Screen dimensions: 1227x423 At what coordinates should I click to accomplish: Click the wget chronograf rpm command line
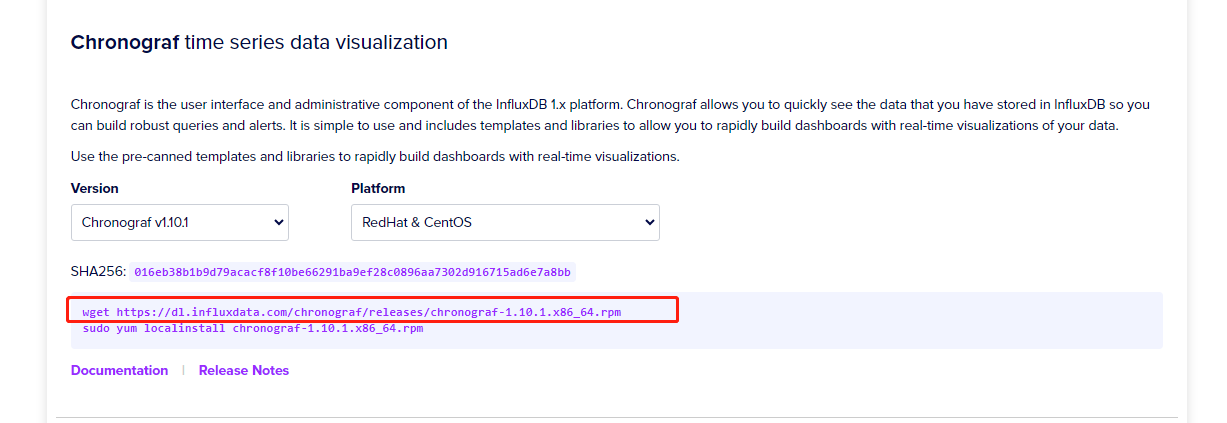tap(352, 312)
